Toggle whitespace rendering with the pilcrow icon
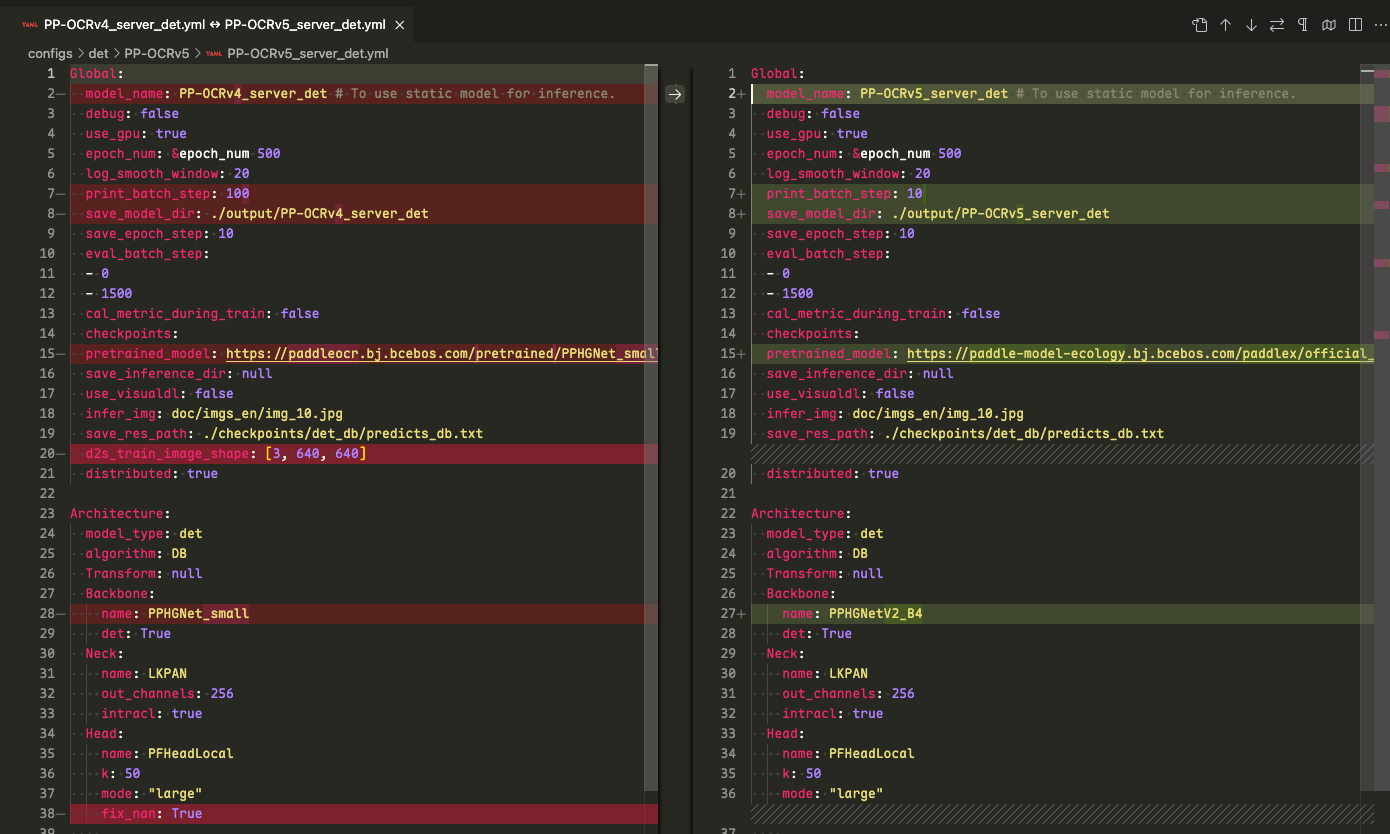This screenshot has height=834, width=1390. tap(1303, 25)
